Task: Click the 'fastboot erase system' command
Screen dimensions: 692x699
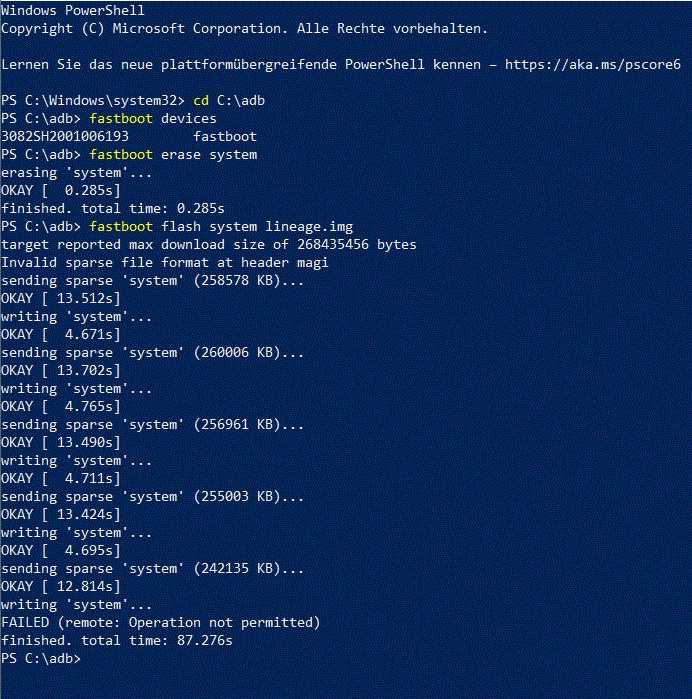Action: coord(173,155)
